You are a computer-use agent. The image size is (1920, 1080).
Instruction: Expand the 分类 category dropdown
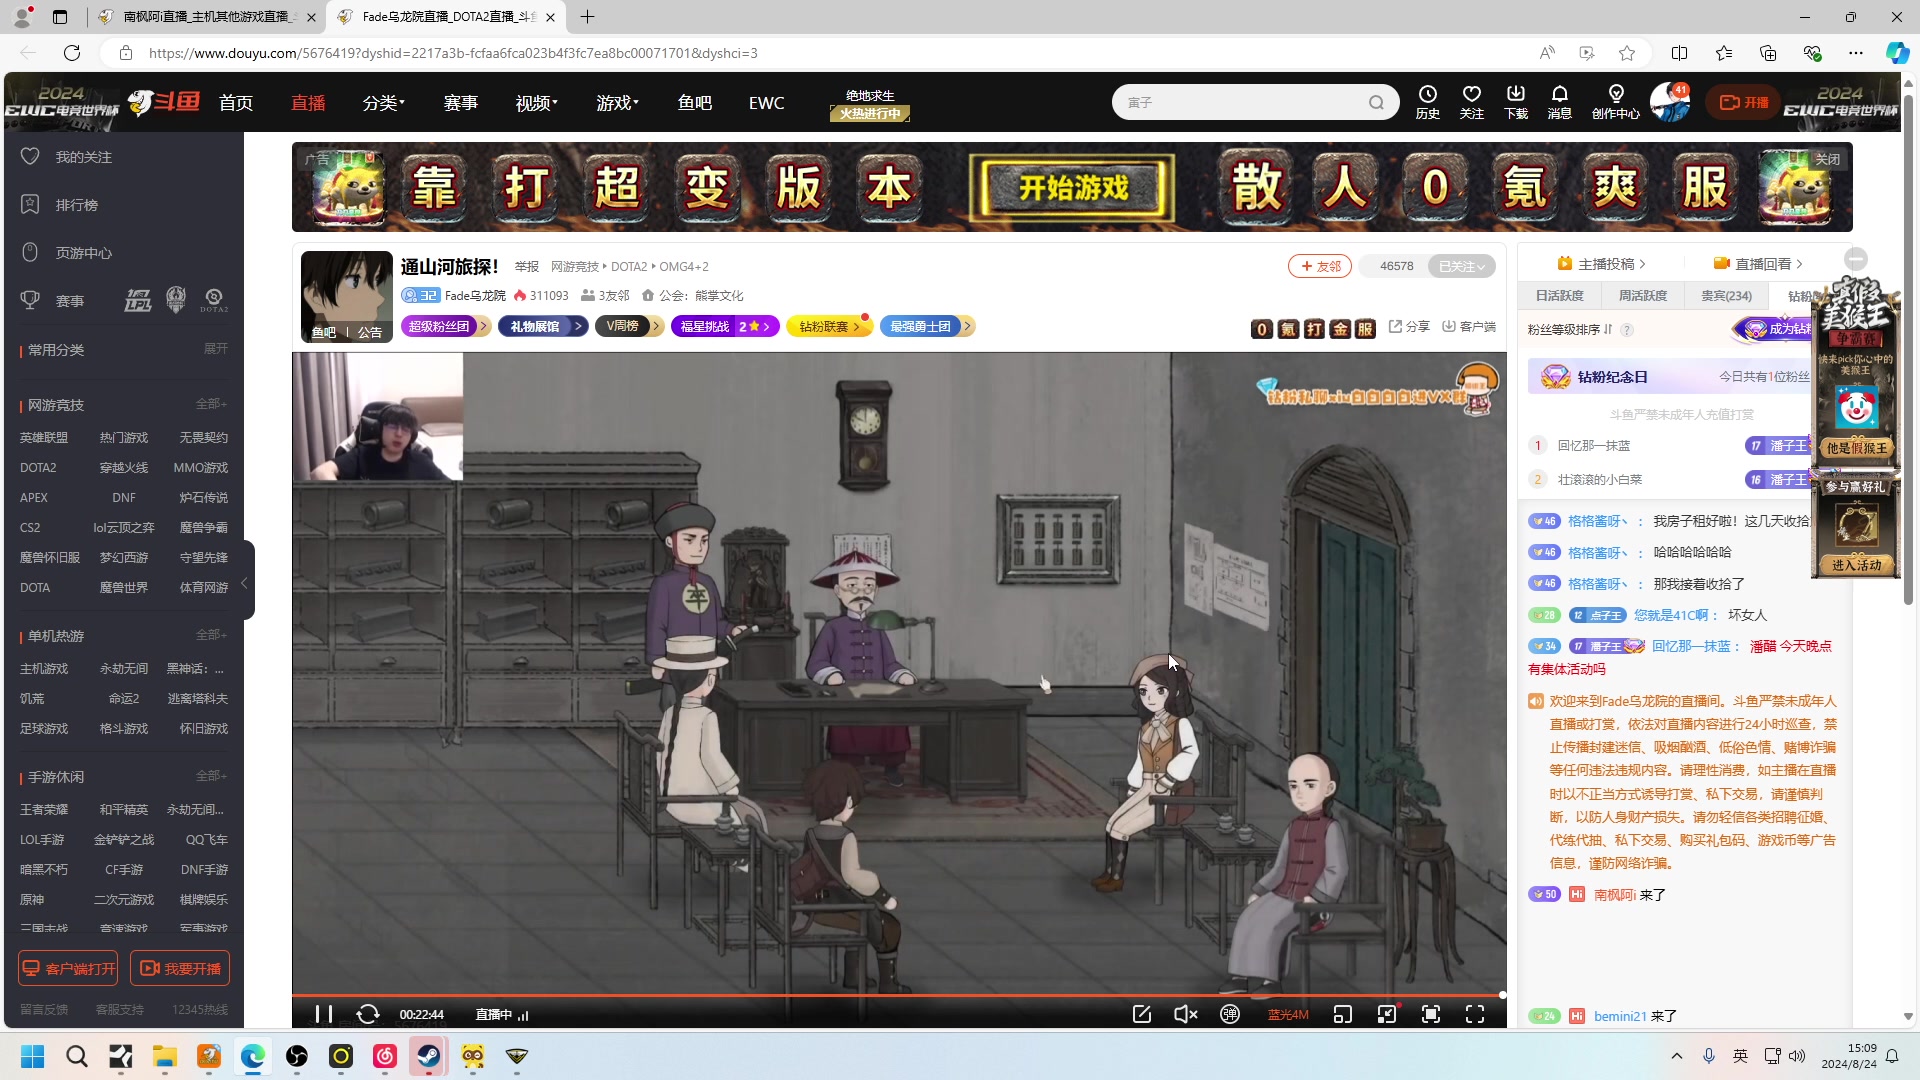pos(384,103)
